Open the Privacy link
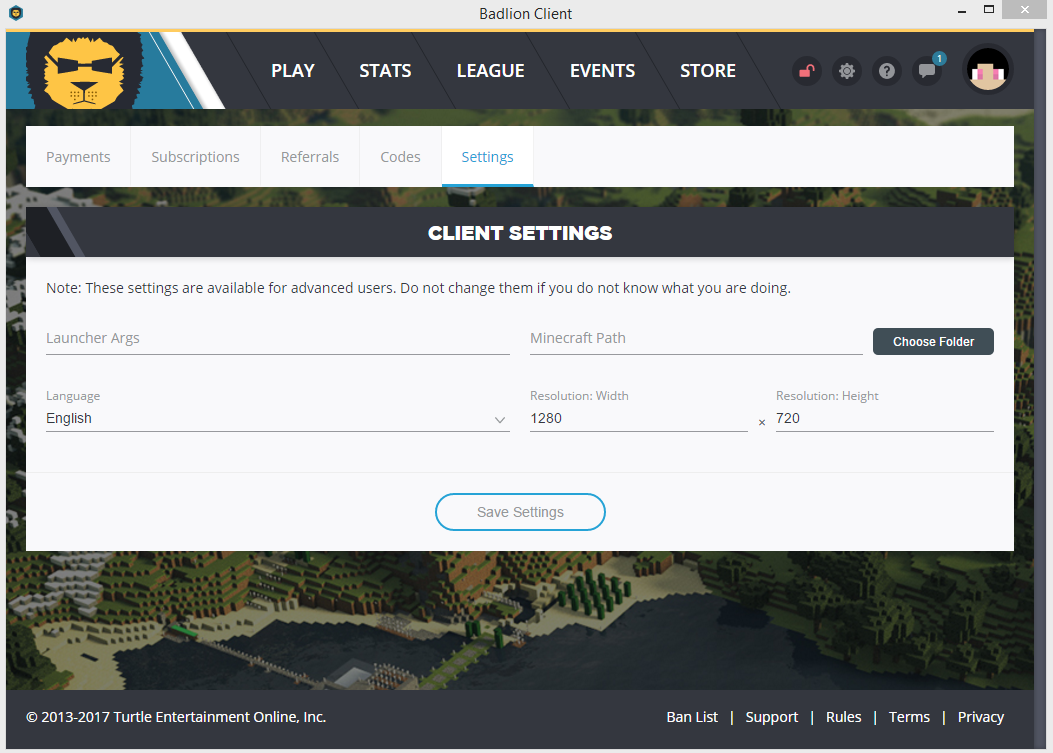The height and width of the screenshot is (753, 1053). [980, 717]
